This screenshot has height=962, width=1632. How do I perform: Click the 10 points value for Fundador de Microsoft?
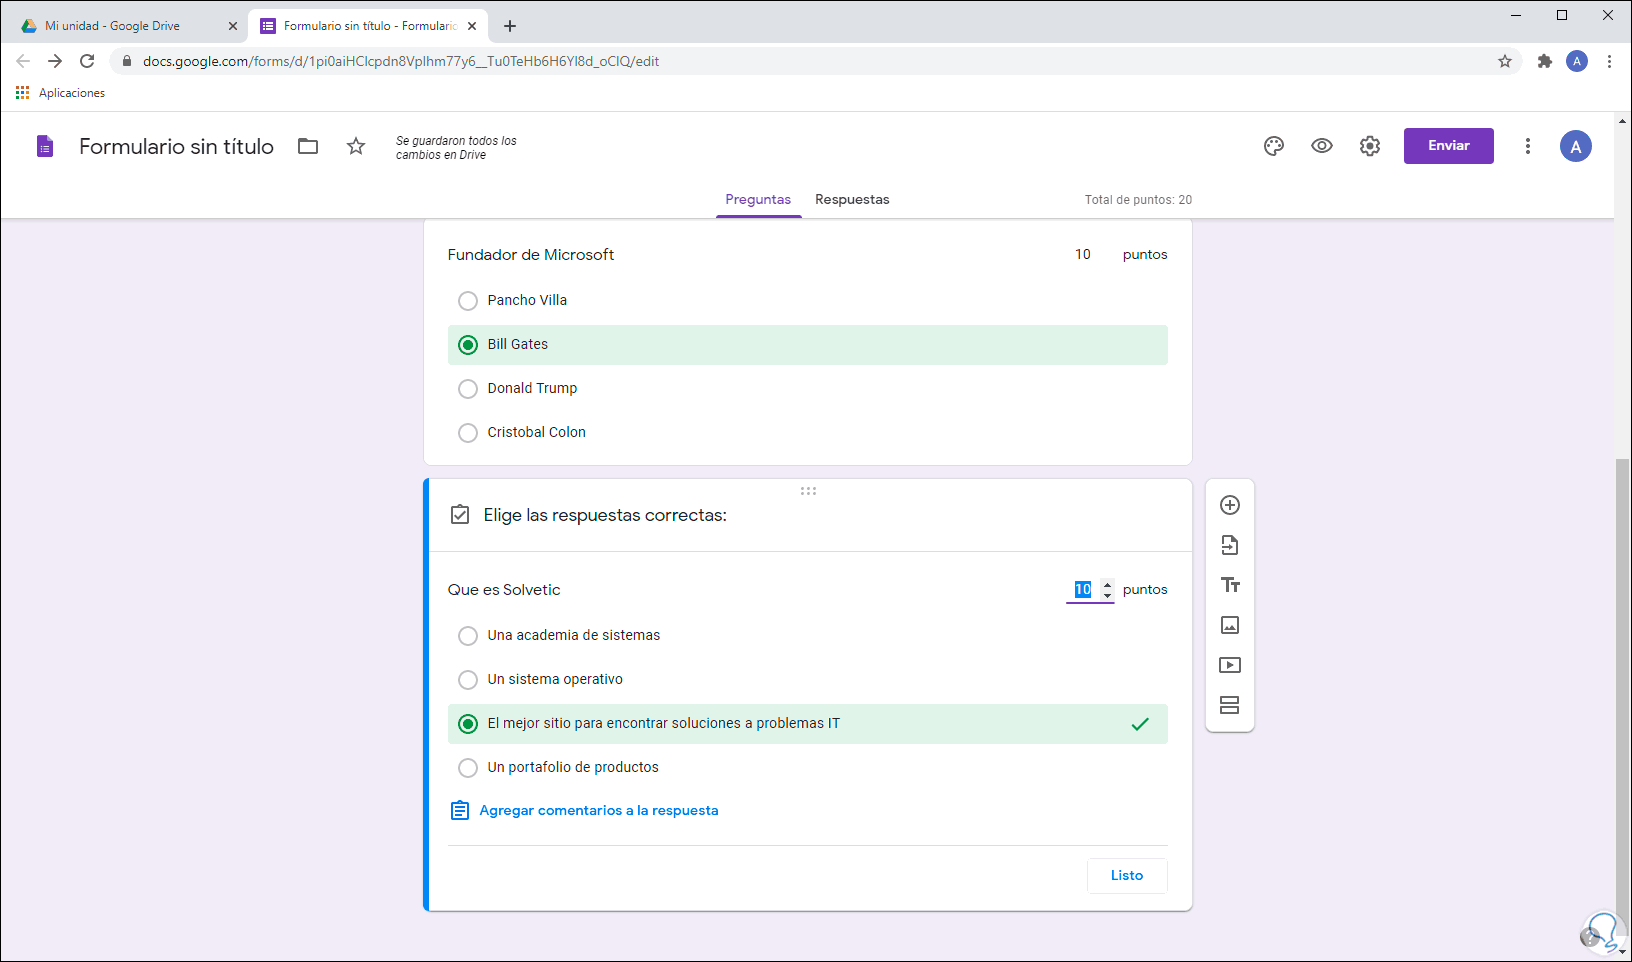click(1083, 254)
